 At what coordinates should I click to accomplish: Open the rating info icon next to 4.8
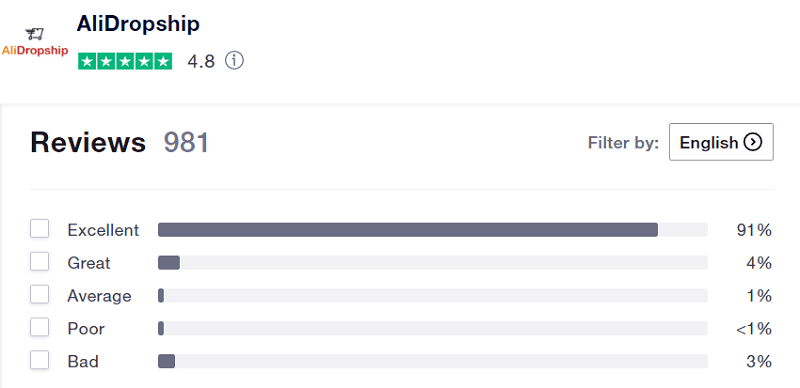[x=234, y=61]
